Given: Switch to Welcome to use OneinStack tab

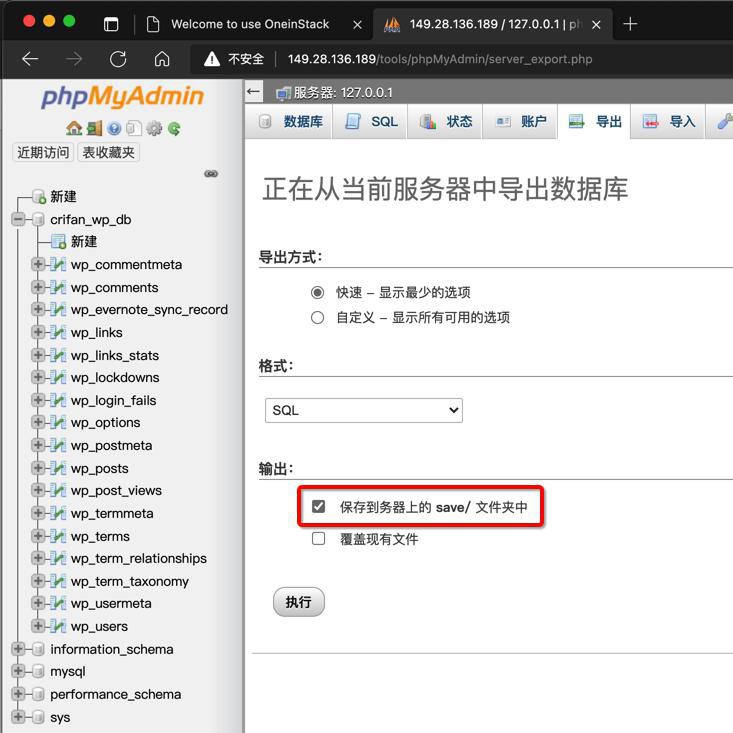Looking at the screenshot, I should pyautogui.click(x=250, y=24).
